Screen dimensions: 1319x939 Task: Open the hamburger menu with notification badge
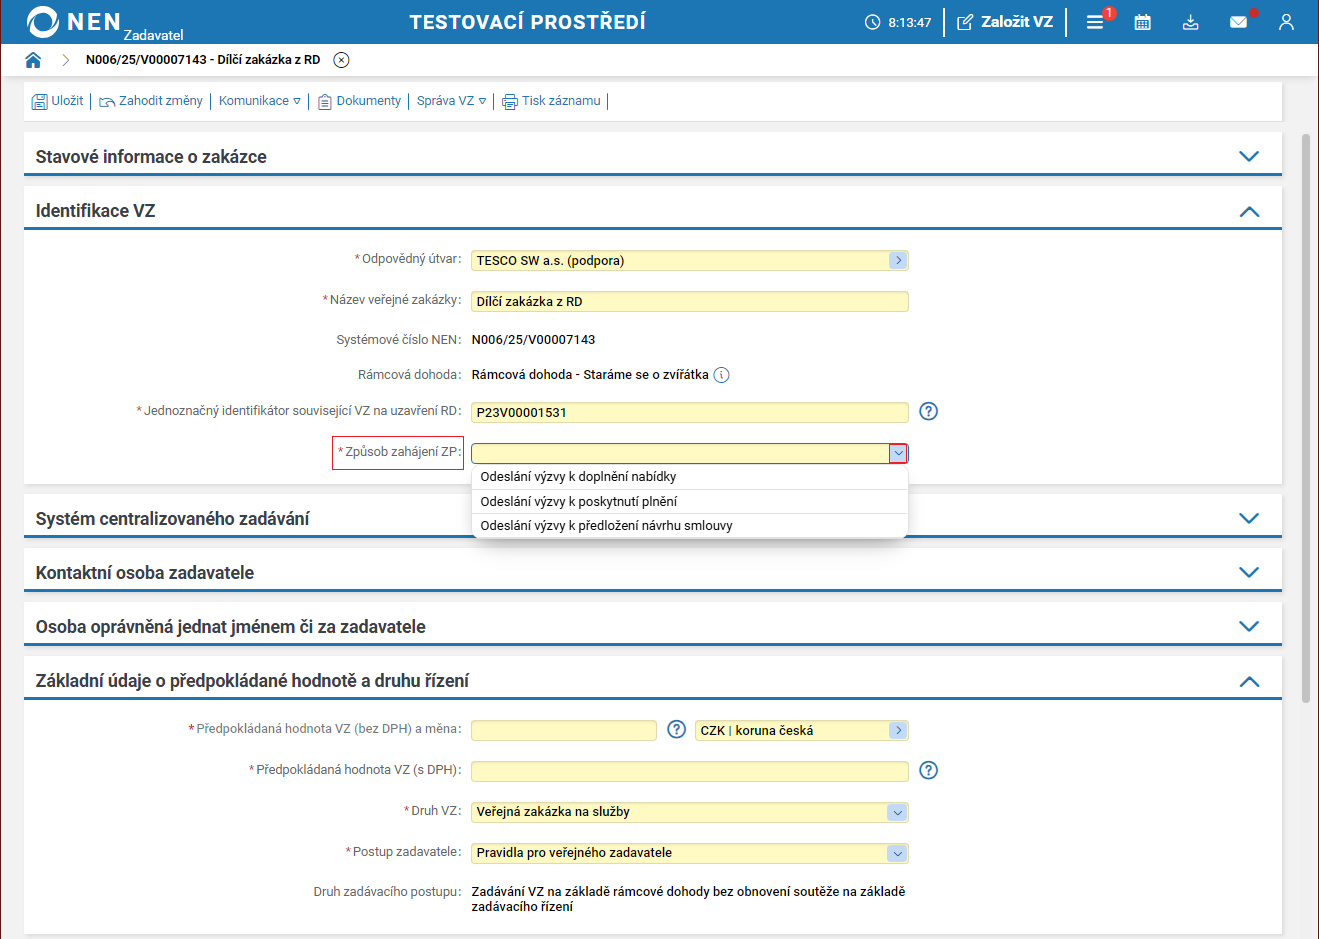1095,22
